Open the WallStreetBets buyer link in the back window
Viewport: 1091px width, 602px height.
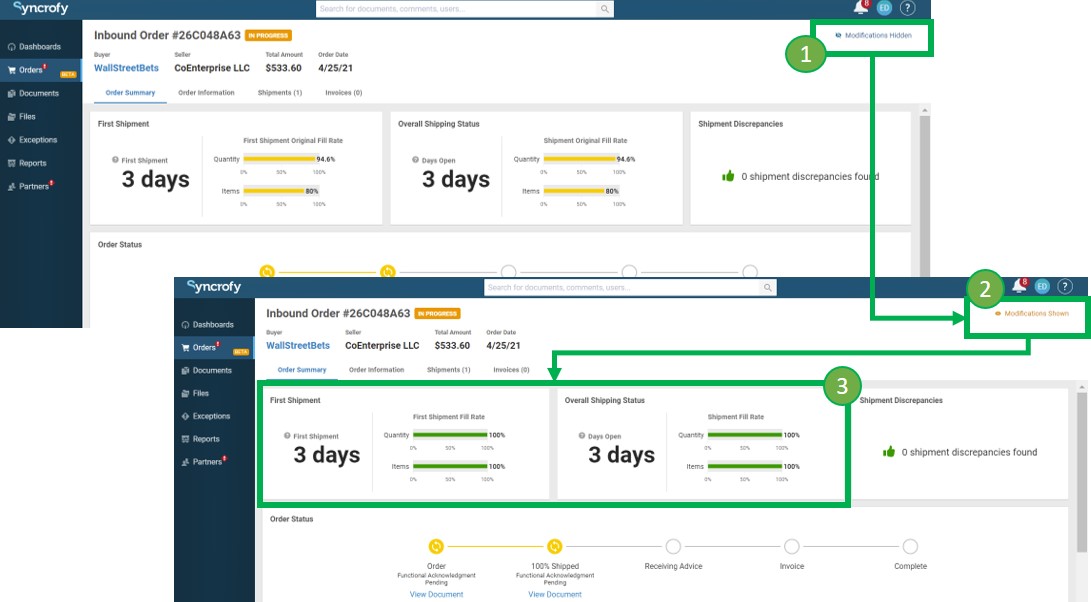pyautogui.click(x=126, y=68)
